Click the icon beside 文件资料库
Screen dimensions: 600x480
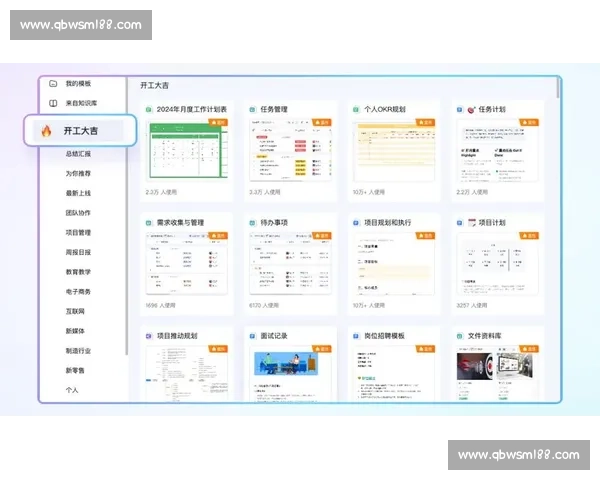460,336
